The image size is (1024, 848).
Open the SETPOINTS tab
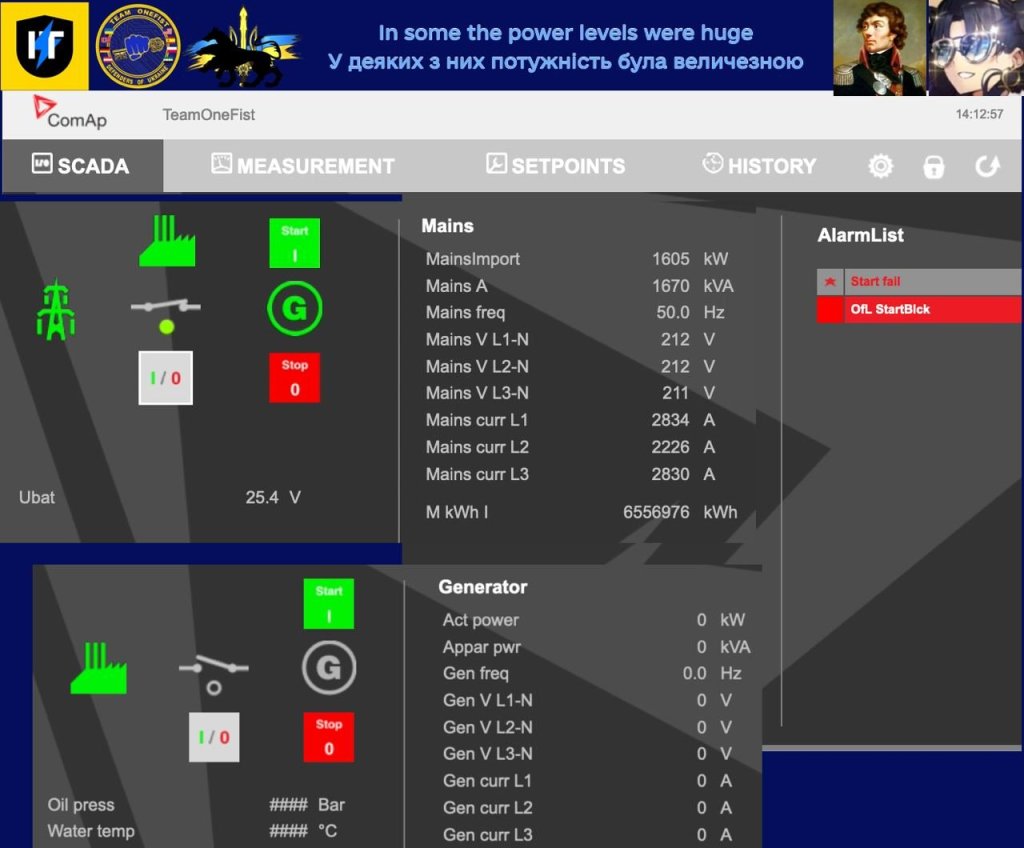(555, 166)
